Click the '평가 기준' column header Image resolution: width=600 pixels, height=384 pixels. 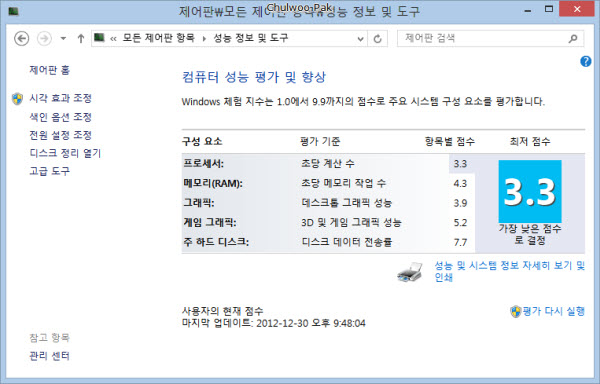coord(320,142)
